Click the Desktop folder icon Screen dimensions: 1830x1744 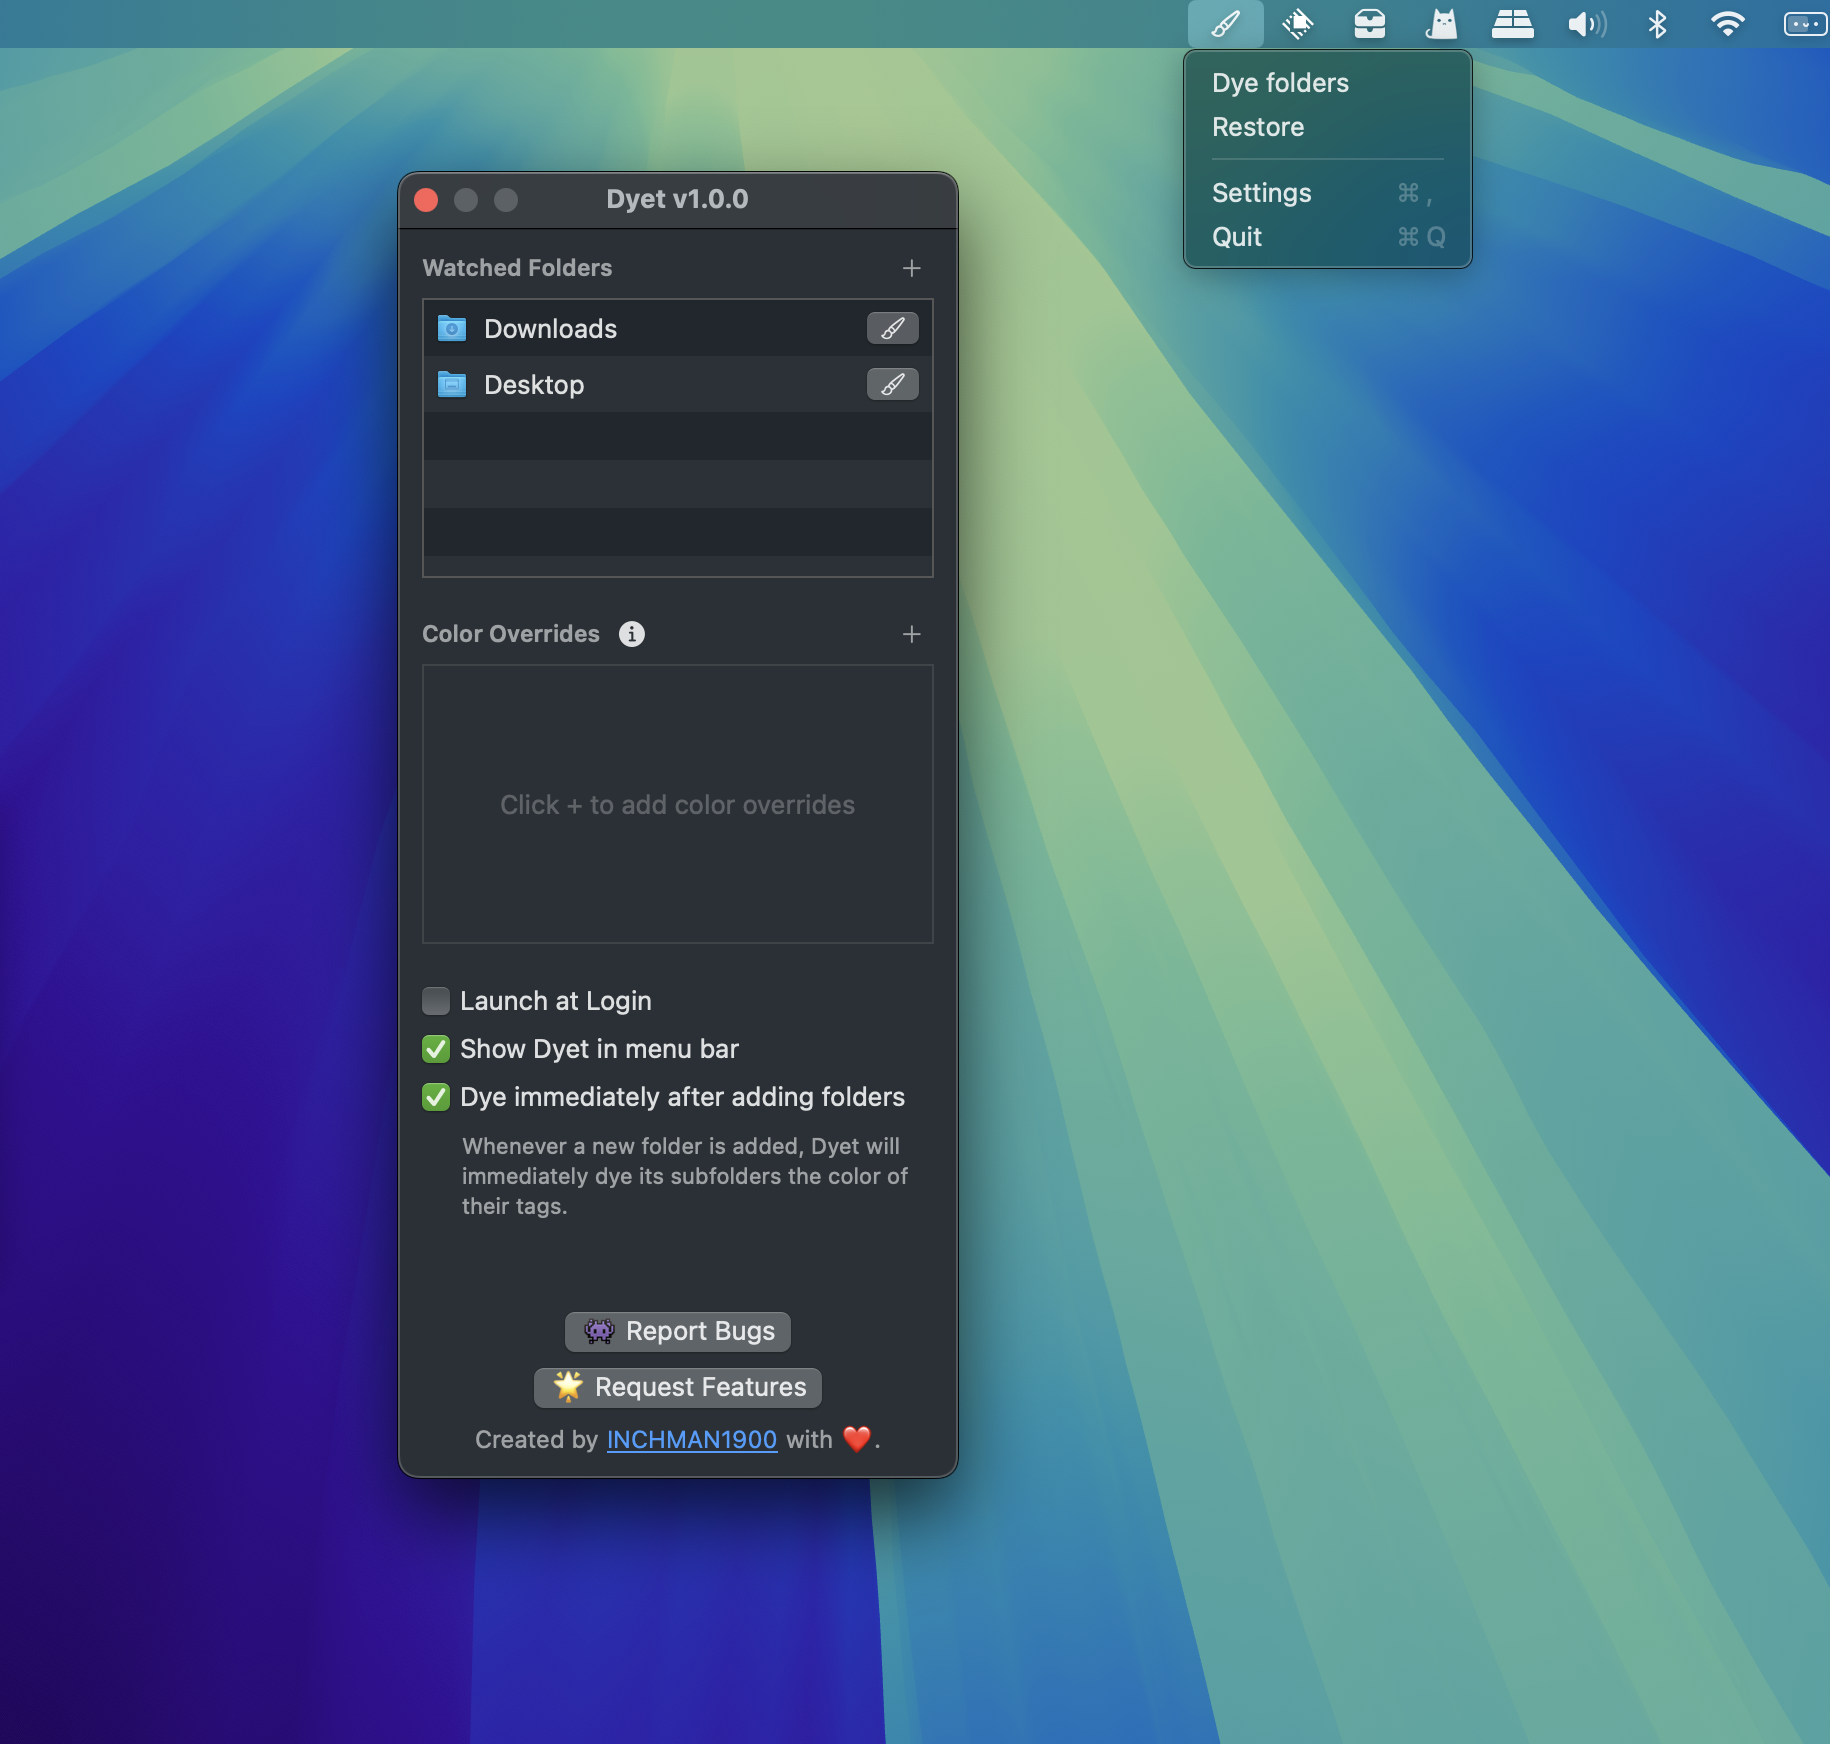point(452,384)
